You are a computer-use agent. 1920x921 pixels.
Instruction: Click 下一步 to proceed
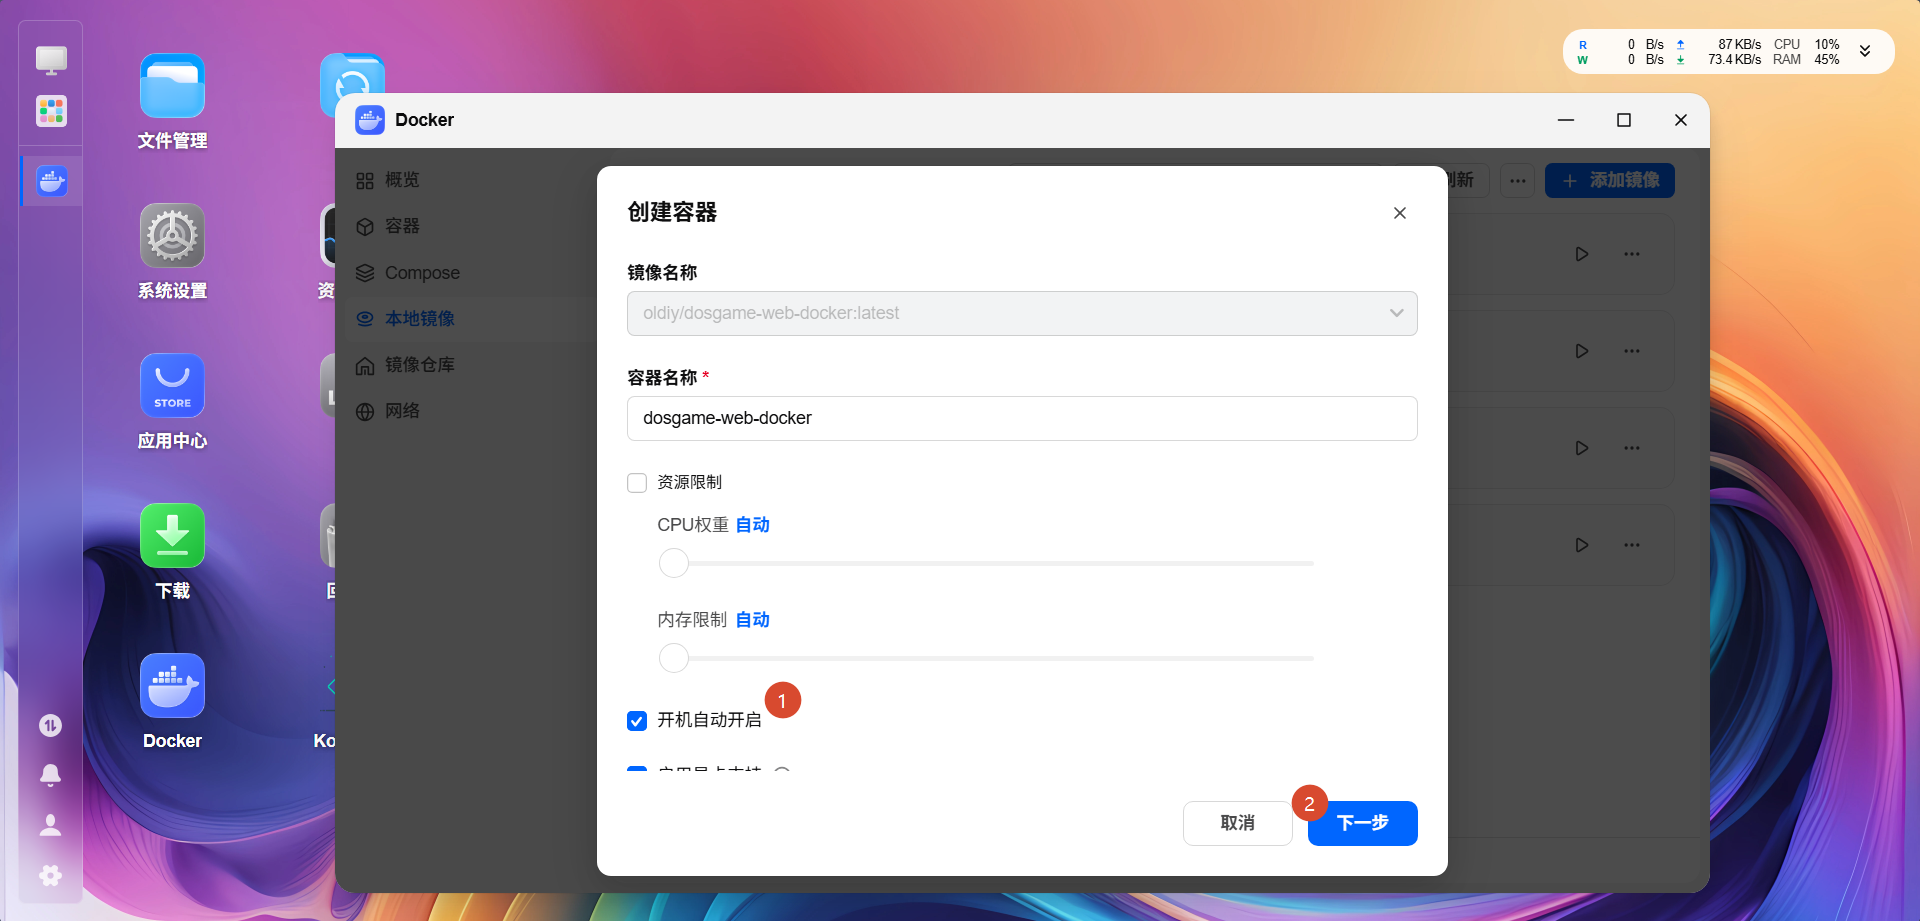point(1363,823)
